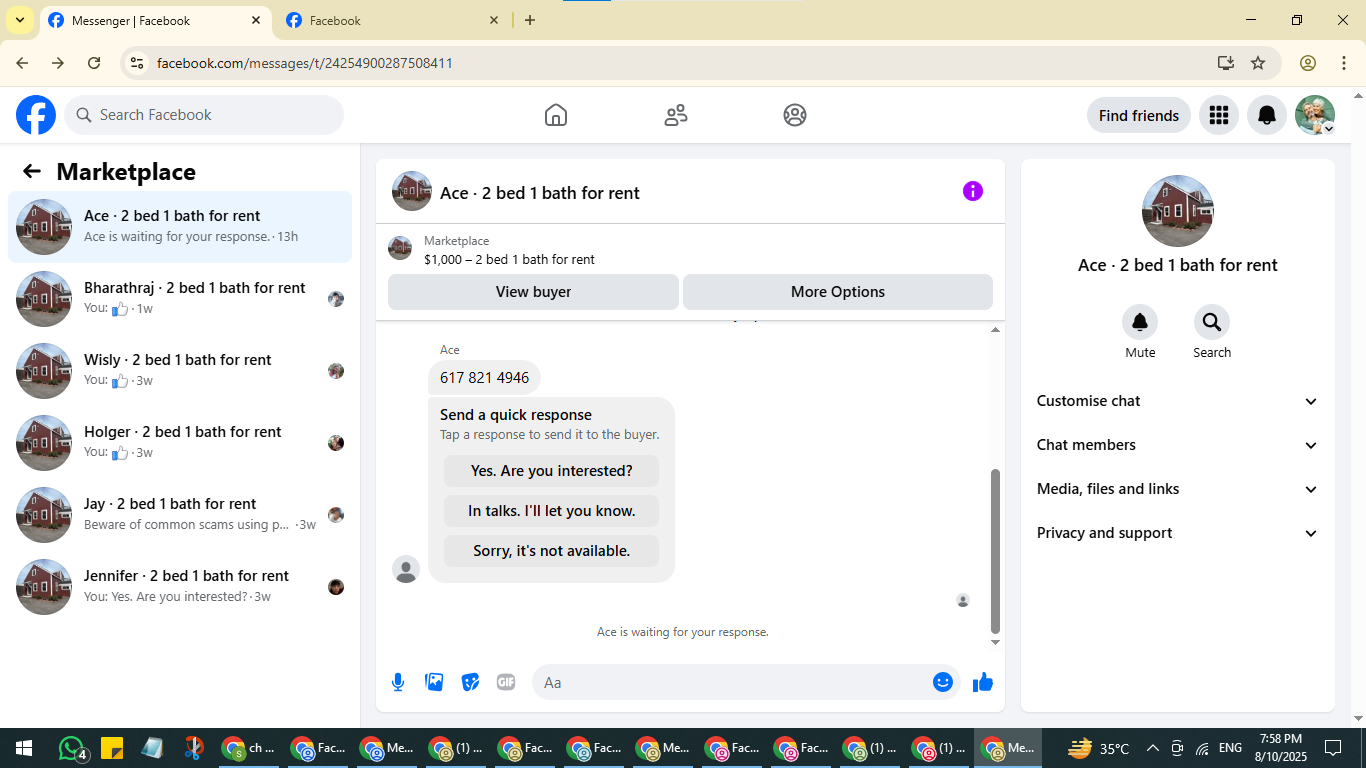
Task: Send 'Yes. Are you interested?' quick response
Action: pos(552,471)
